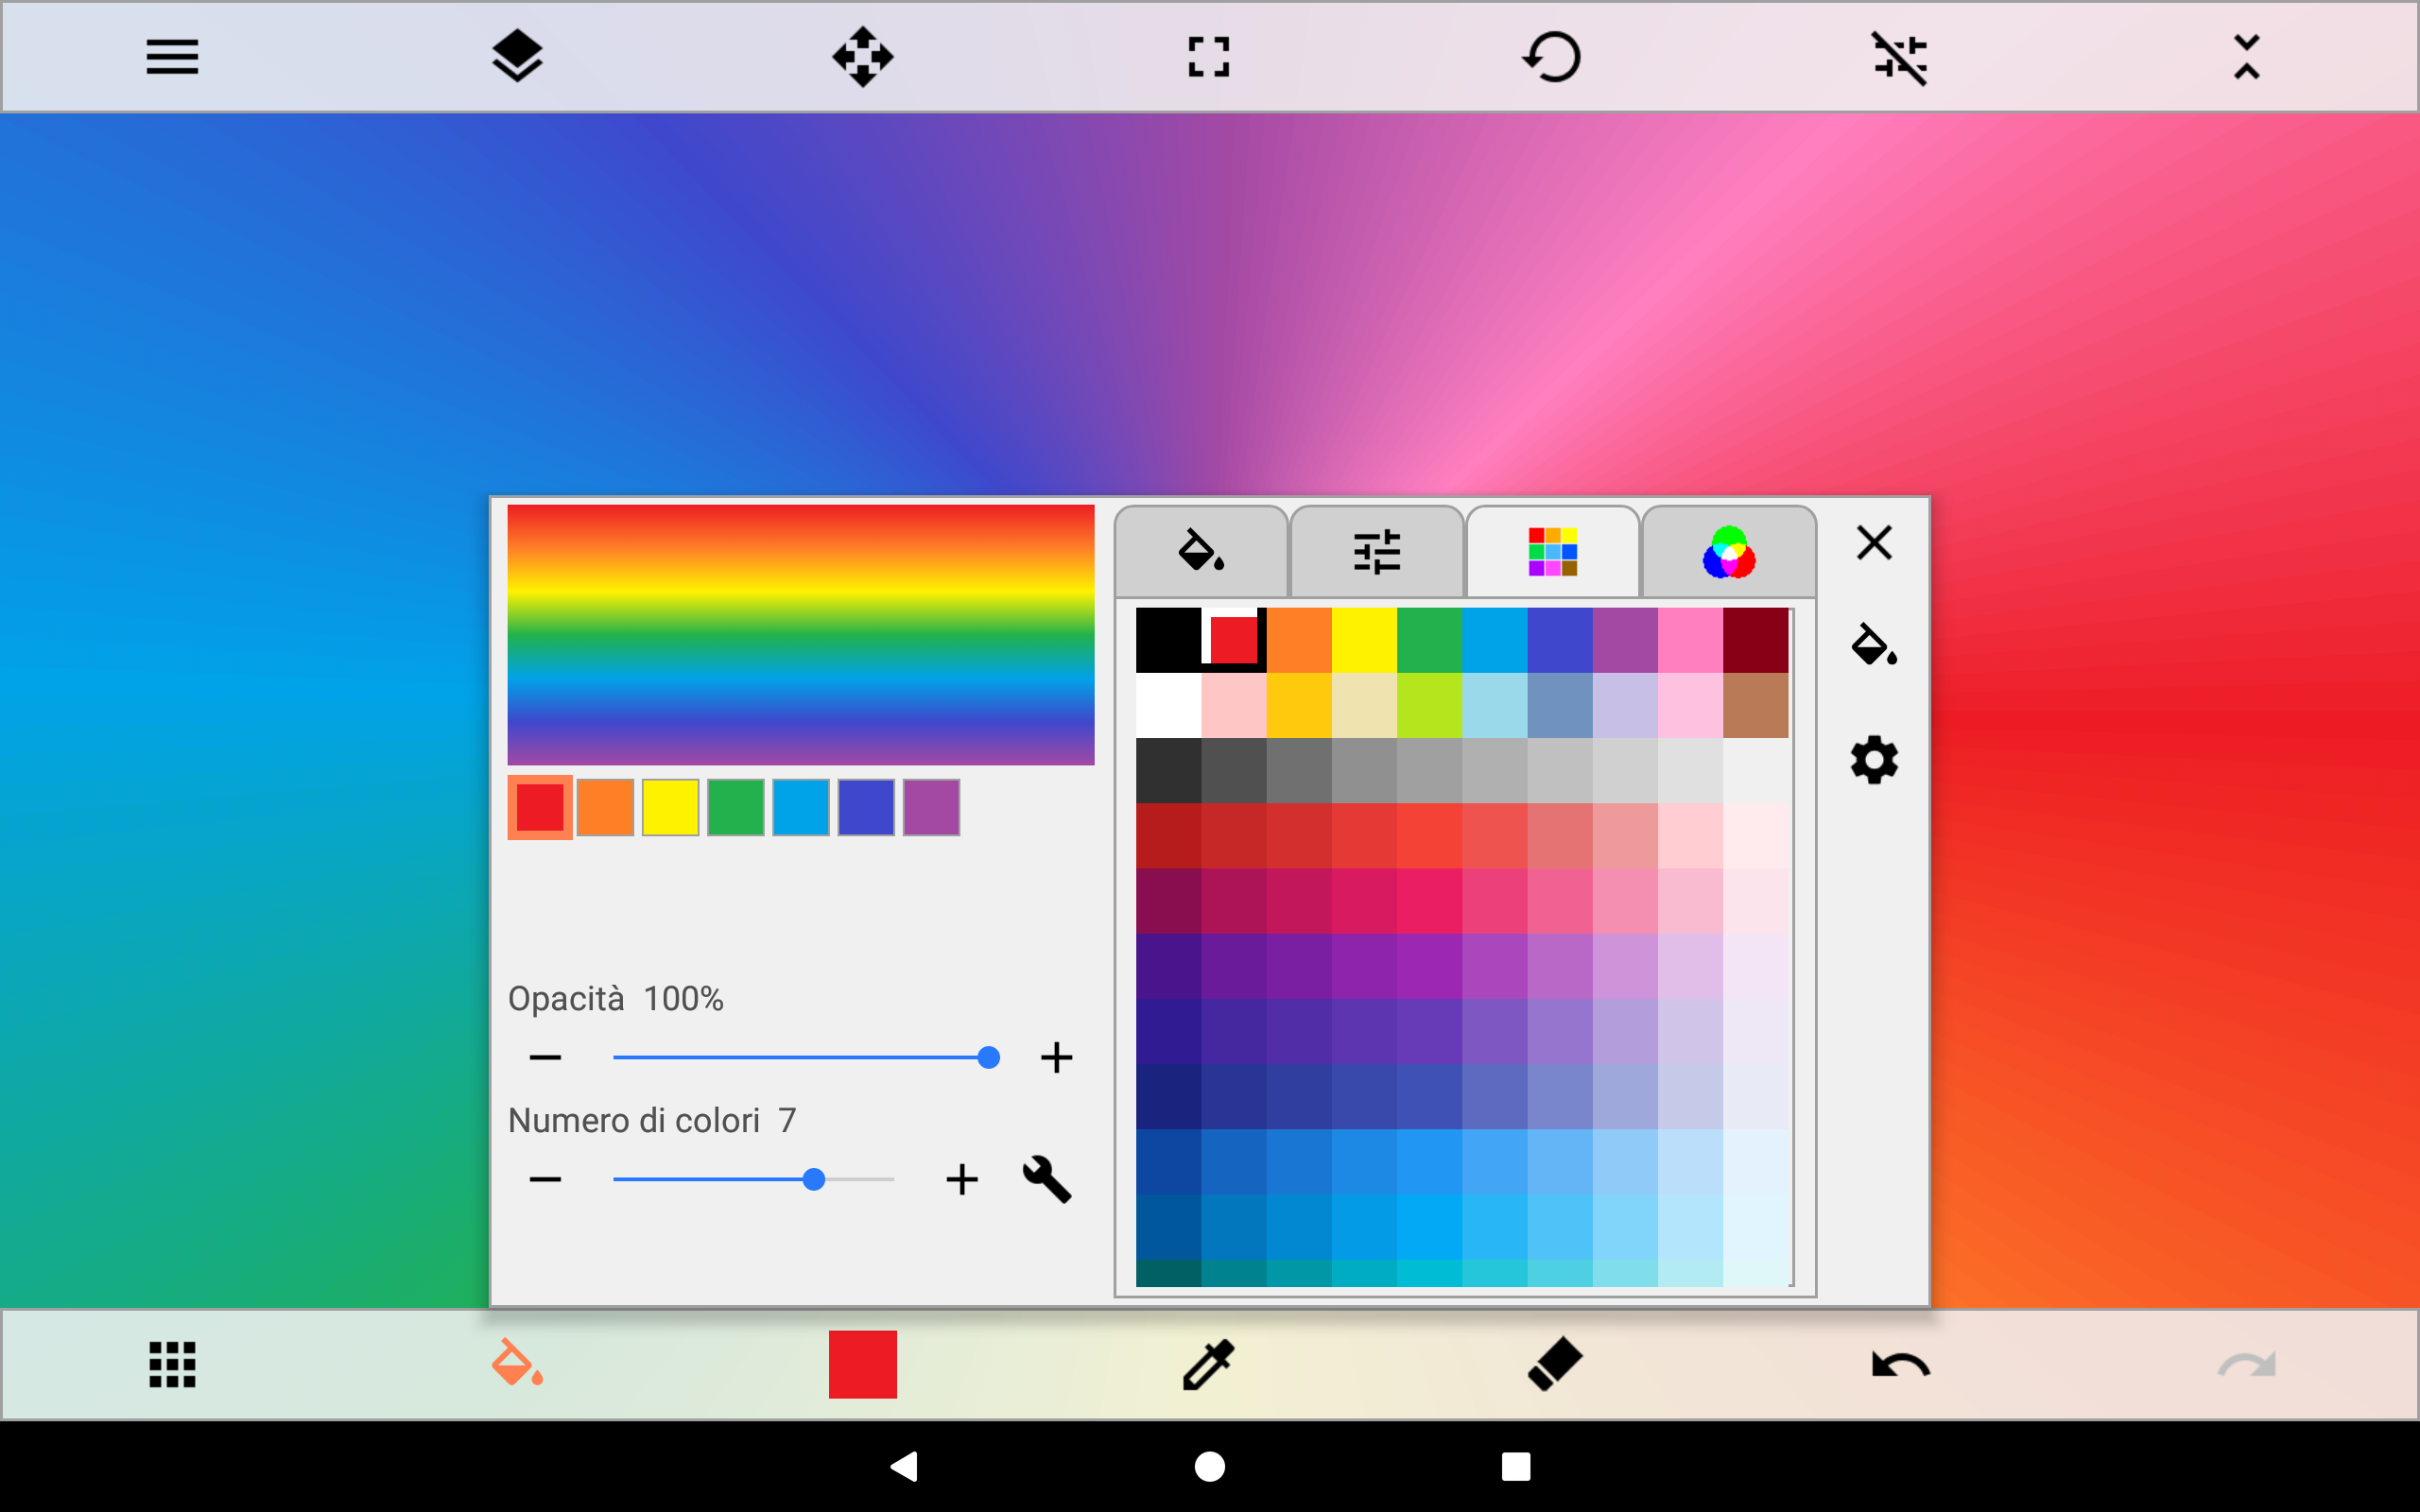Screen dimensions: 2420x1512
Task: Open the hamburger menu
Action: click(x=172, y=57)
